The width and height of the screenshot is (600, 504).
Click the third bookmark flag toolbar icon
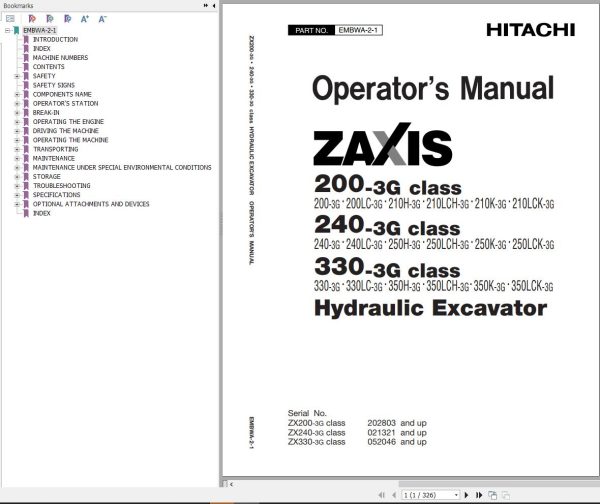[67, 18]
